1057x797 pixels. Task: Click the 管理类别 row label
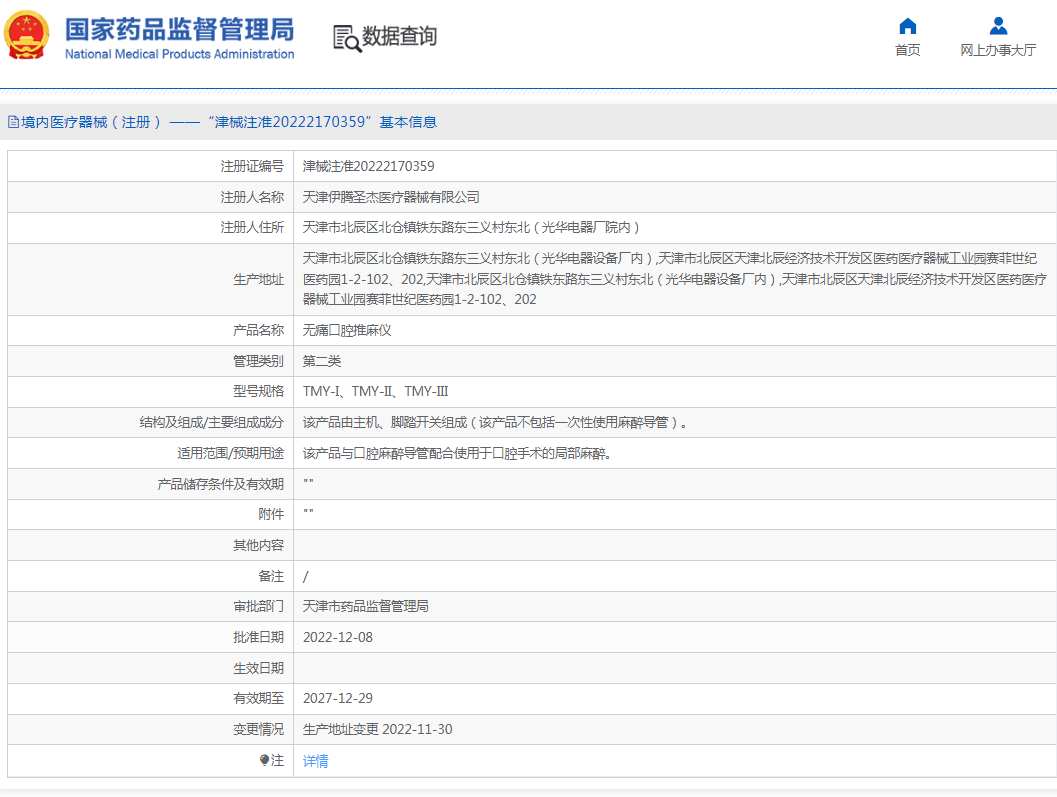259,361
